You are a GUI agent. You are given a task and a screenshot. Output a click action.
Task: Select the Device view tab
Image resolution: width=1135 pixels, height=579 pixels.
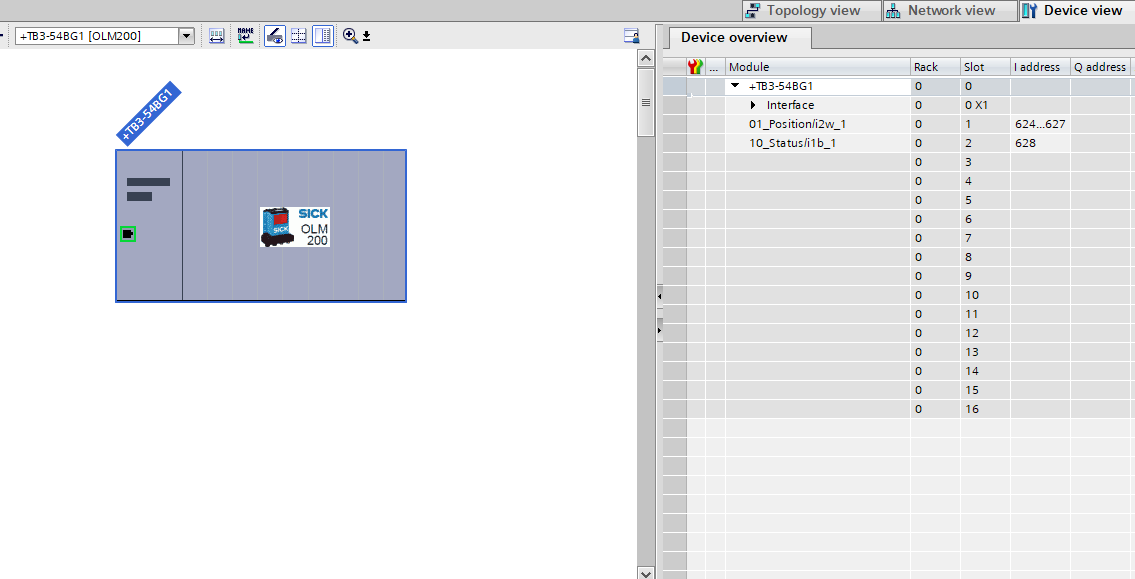(x=1076, y=10)
